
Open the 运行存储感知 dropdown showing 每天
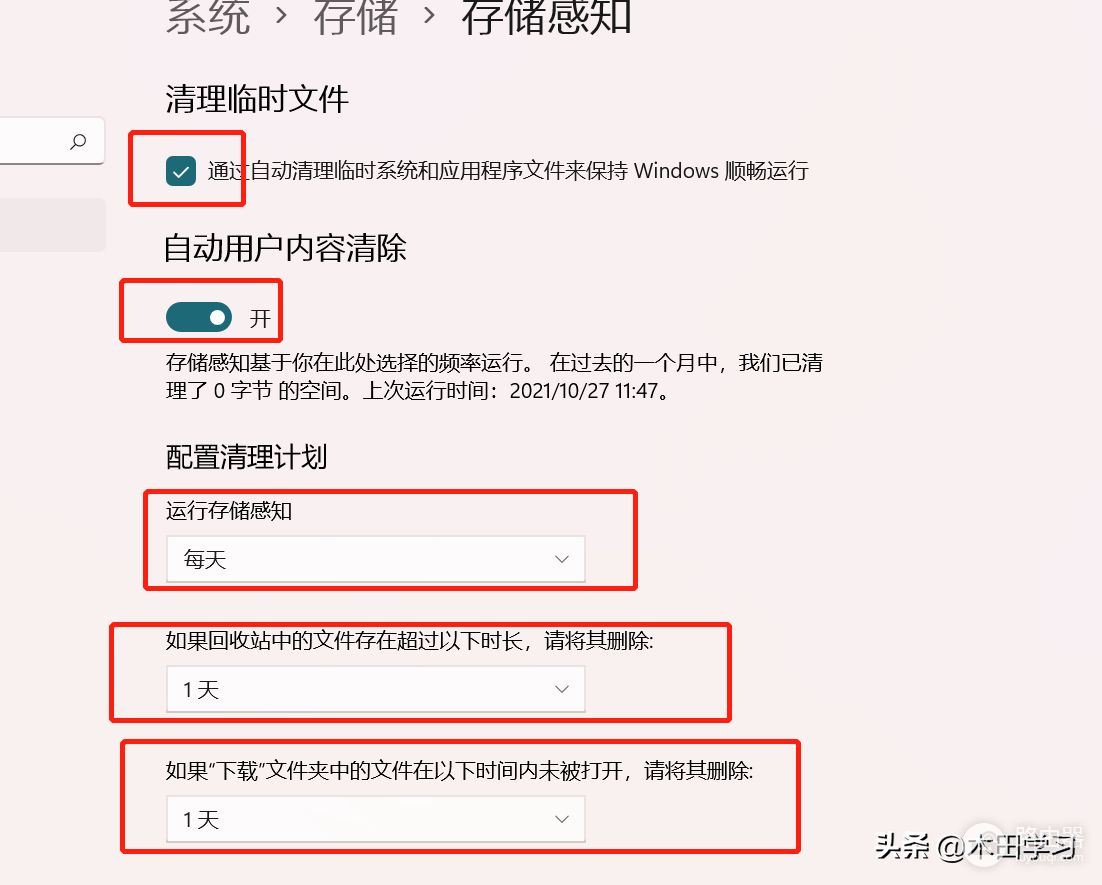click(x=375, y=559)
